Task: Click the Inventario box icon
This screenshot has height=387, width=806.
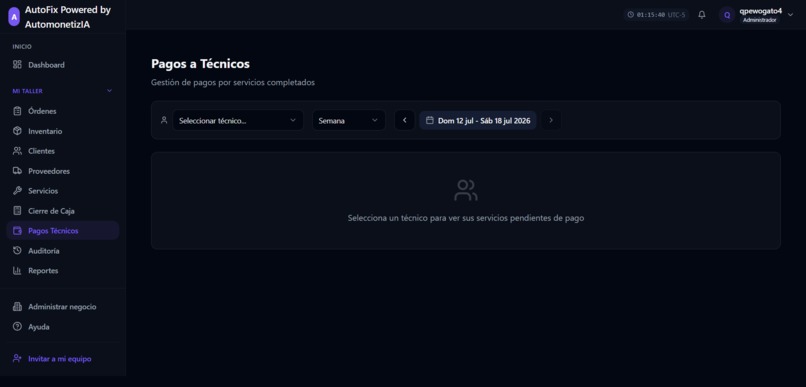Action: click(x=17, y=131)
